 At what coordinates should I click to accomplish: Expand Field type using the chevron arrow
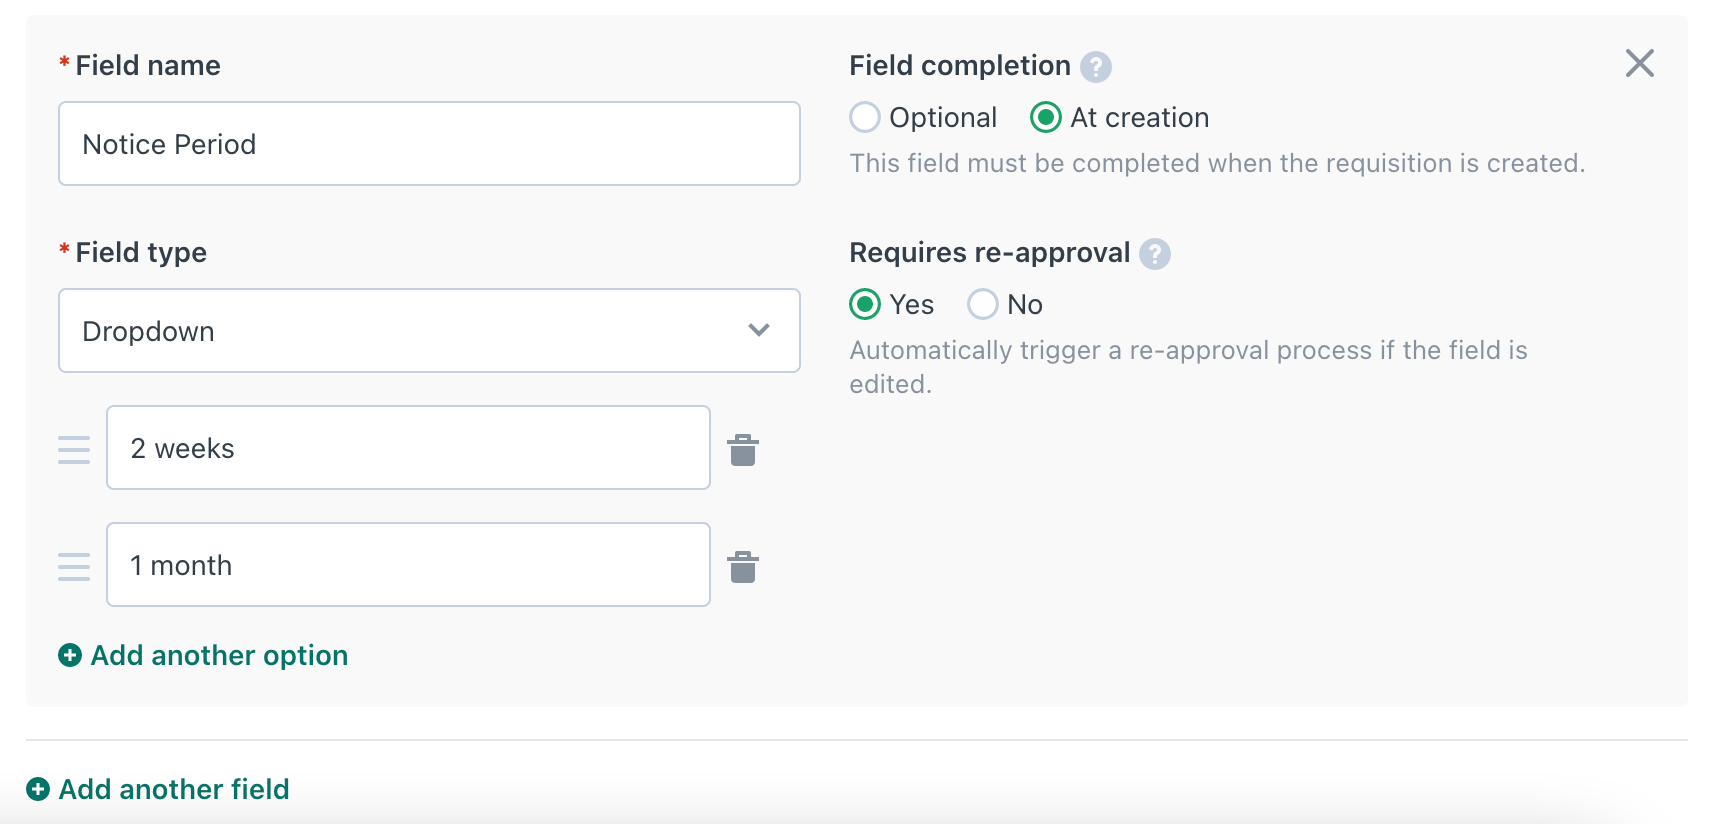click(759, 330)
